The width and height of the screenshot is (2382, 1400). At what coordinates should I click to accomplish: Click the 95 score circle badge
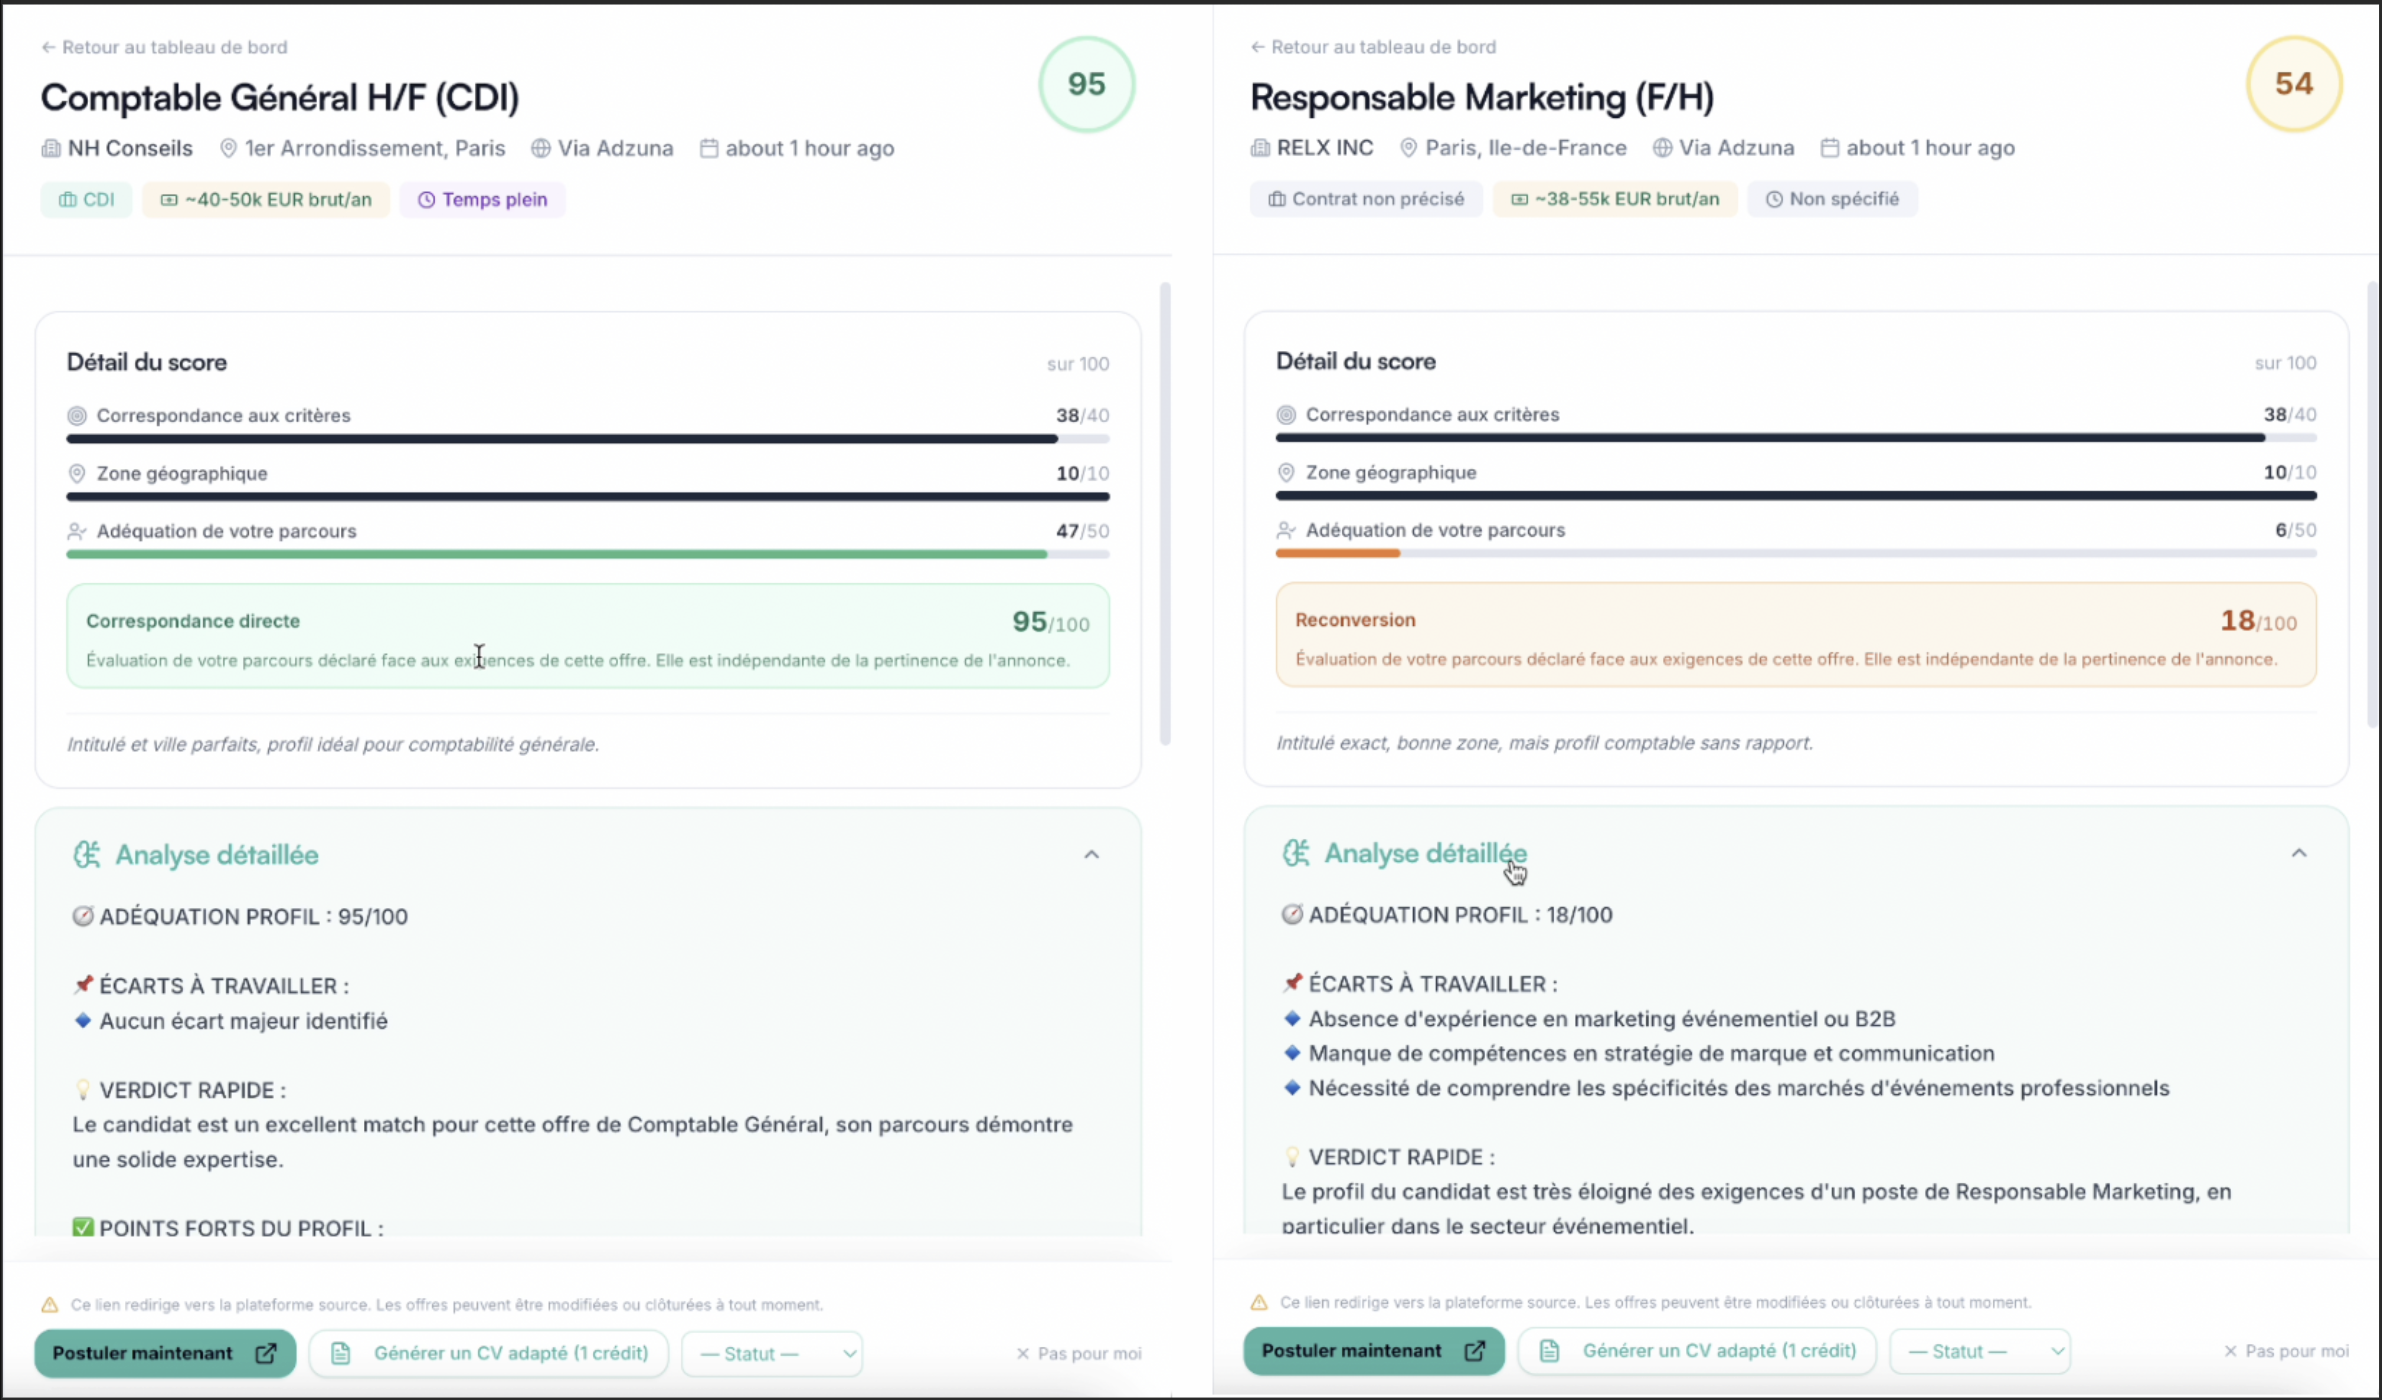1087,84
